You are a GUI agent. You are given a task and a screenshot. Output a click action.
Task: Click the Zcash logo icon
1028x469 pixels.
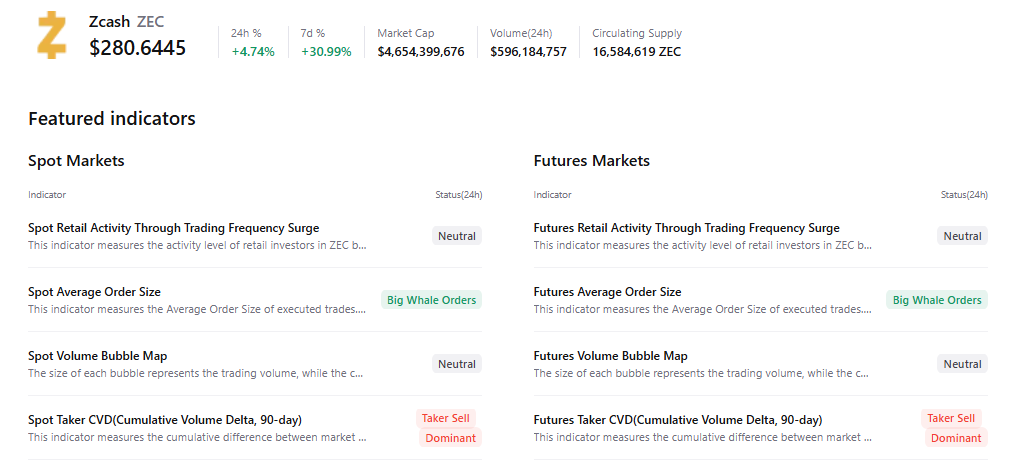tap(51, 35)
